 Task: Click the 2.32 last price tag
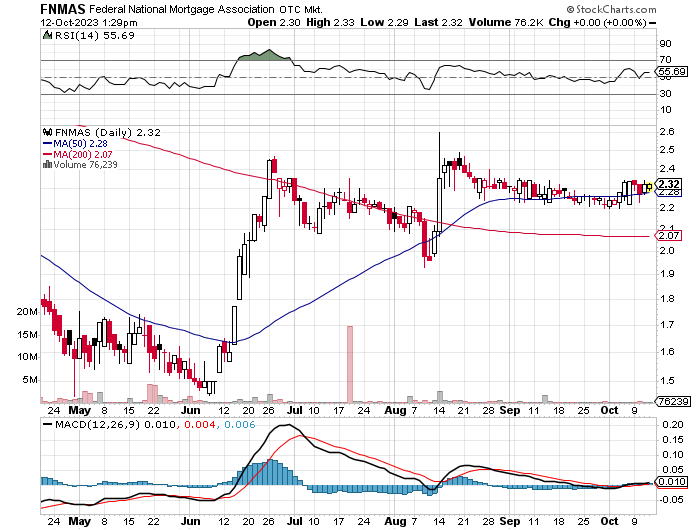tap(669, 184)
